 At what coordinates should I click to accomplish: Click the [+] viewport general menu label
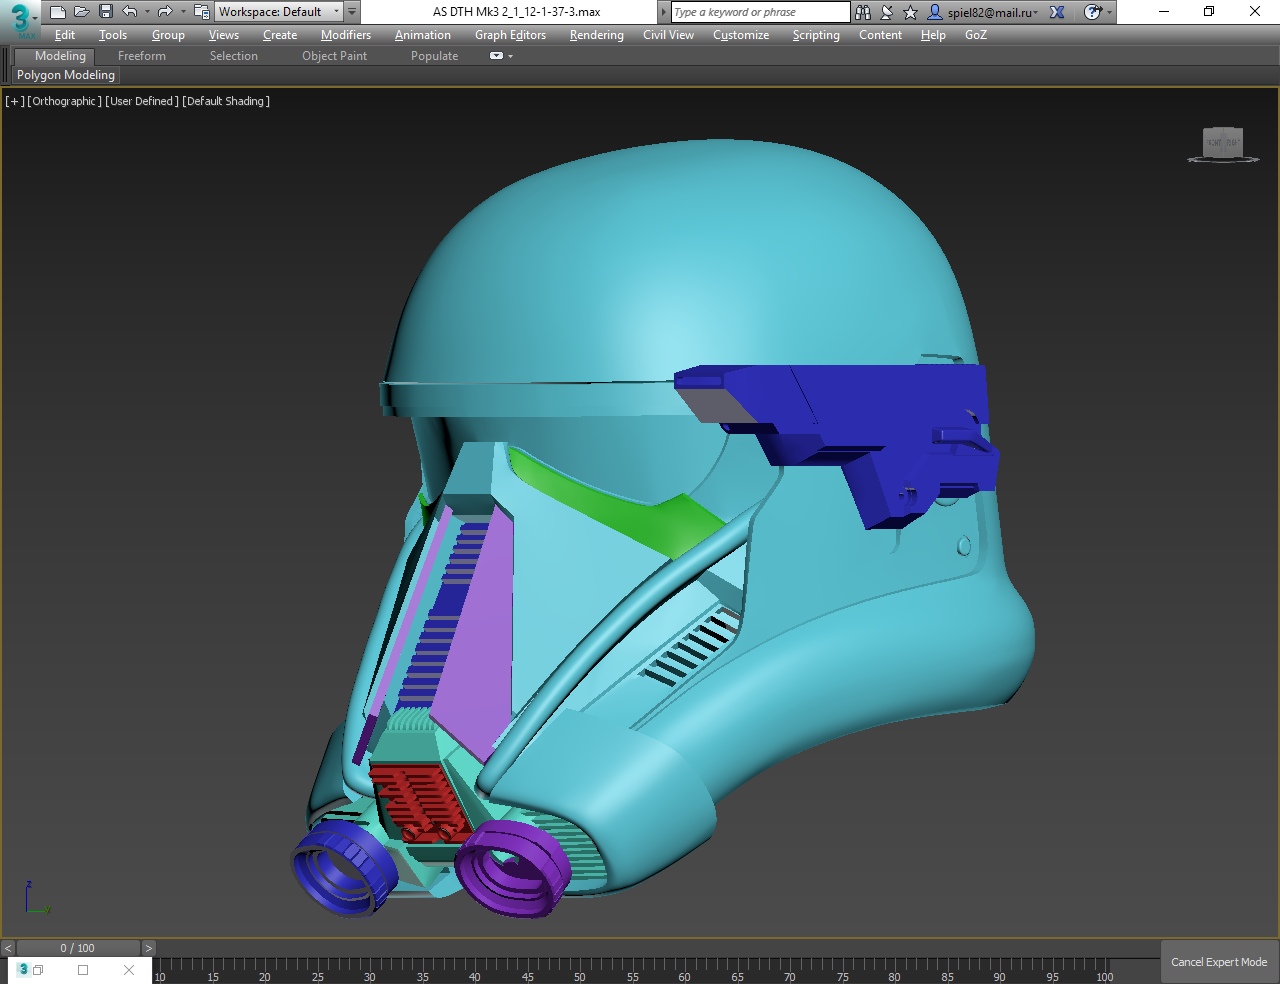[15, 101]
